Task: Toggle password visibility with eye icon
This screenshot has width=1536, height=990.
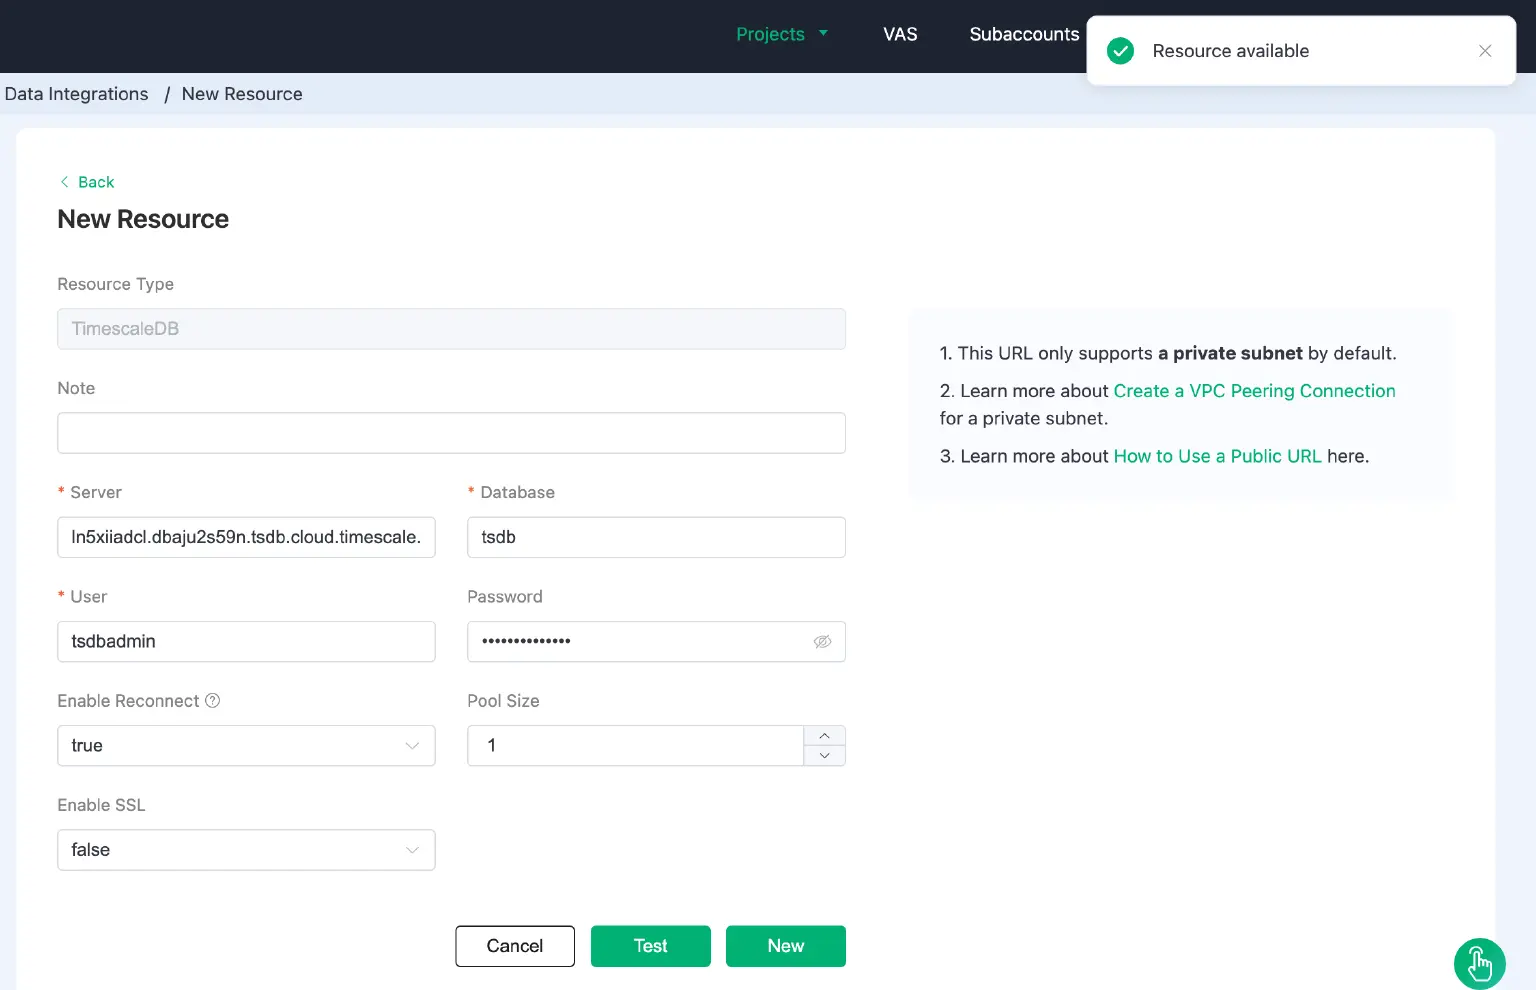Action: coord(823,641)
